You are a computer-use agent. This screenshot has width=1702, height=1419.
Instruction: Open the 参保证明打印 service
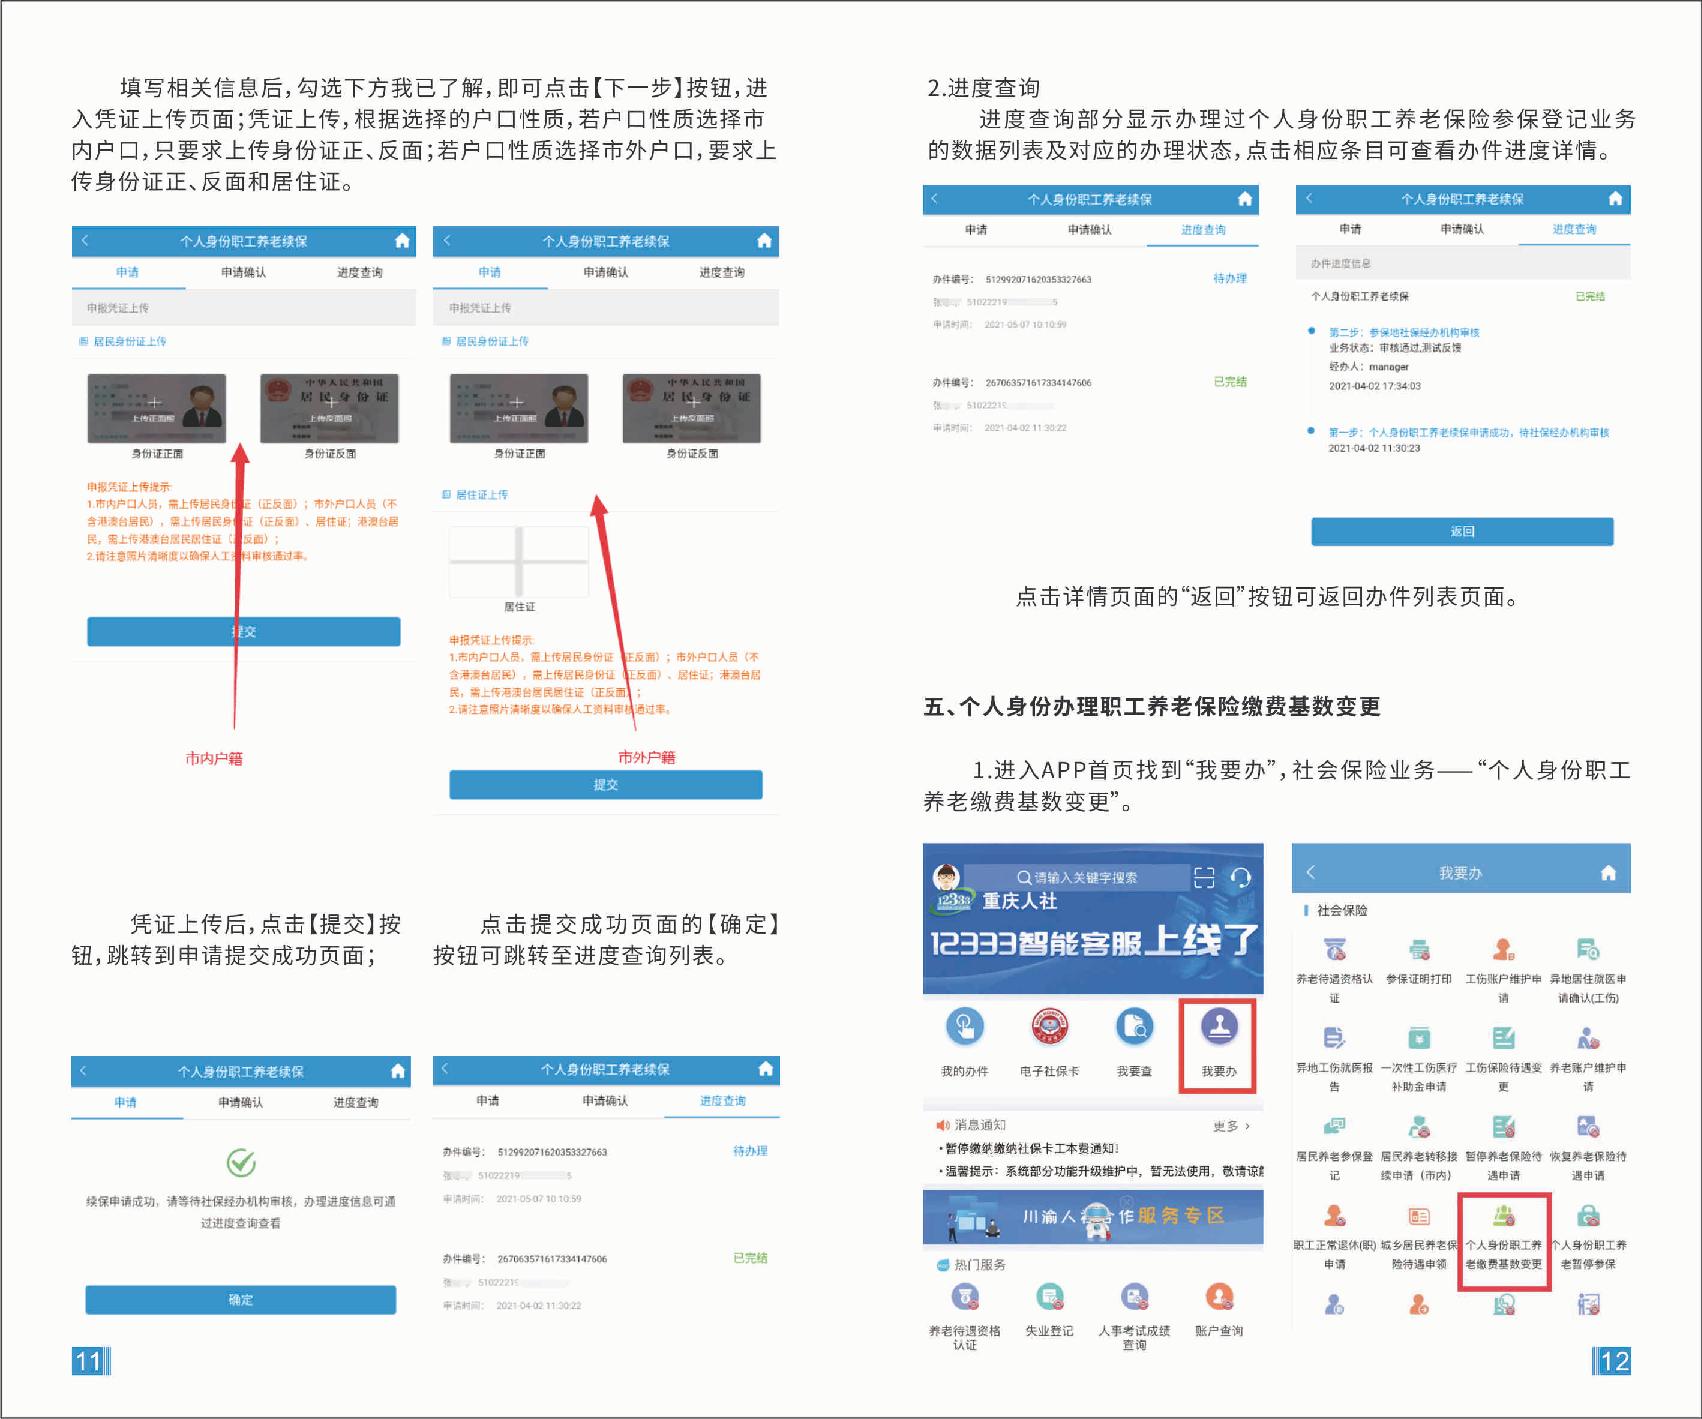click(x=1419, y=950)
